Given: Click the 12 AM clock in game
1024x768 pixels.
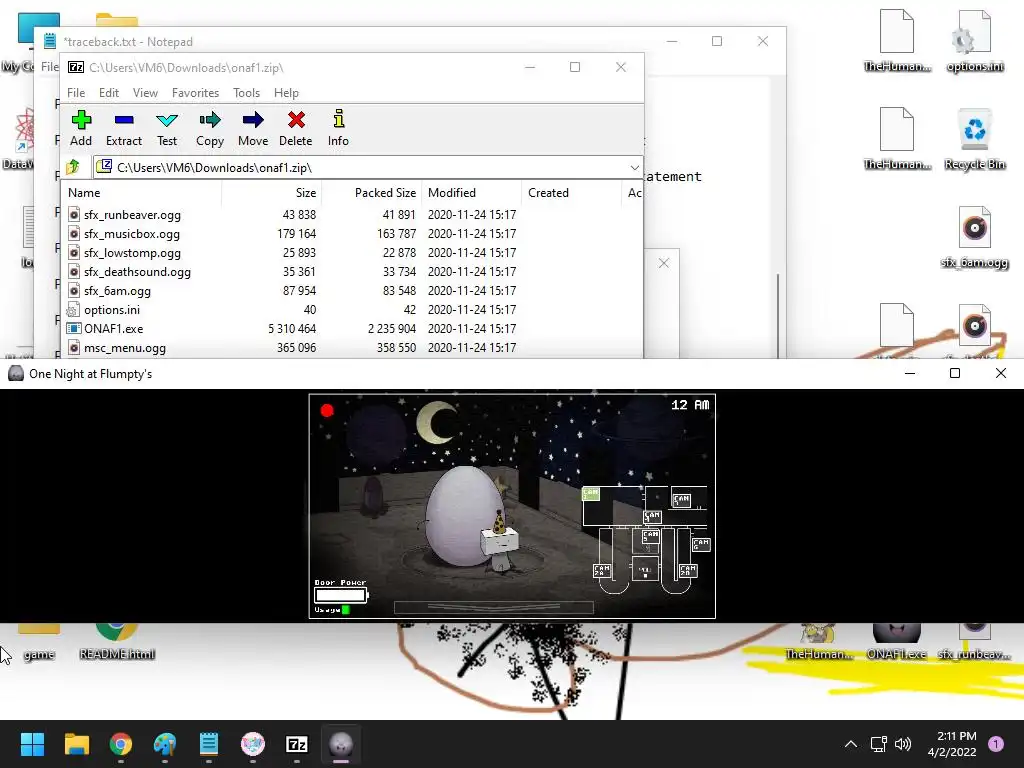Looking at the screenshot, I should tap(690, 405).
